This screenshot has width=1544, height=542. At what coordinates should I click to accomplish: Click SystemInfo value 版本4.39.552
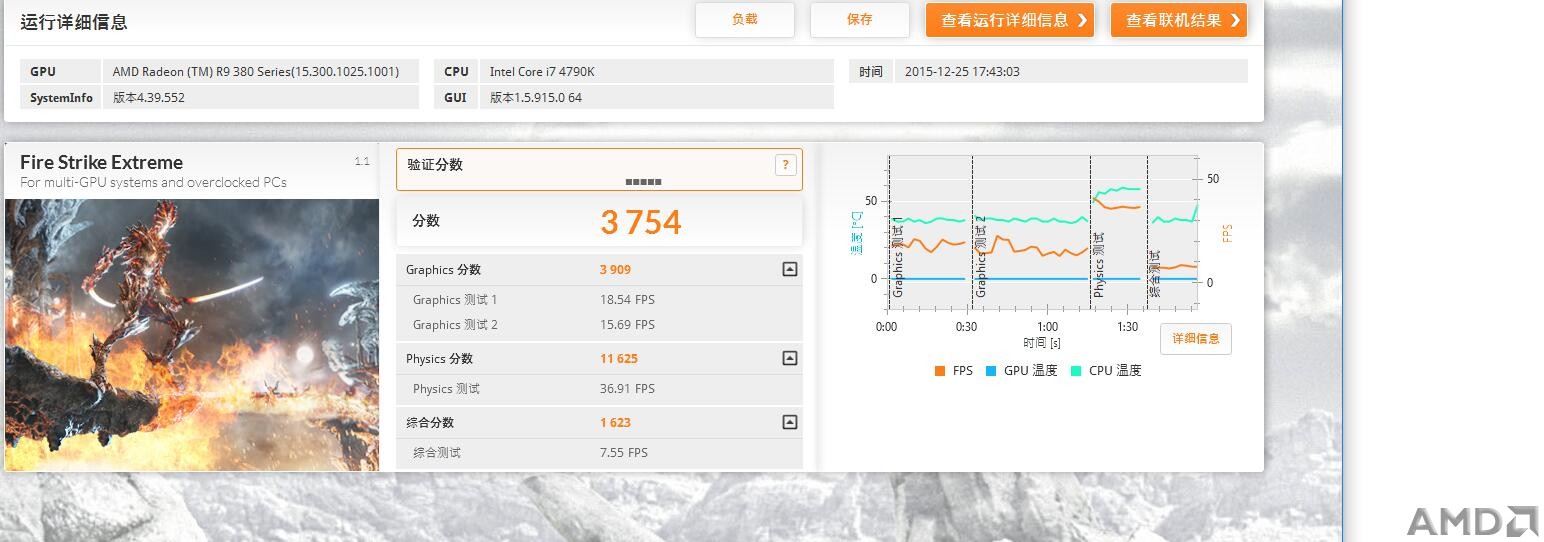149,98
